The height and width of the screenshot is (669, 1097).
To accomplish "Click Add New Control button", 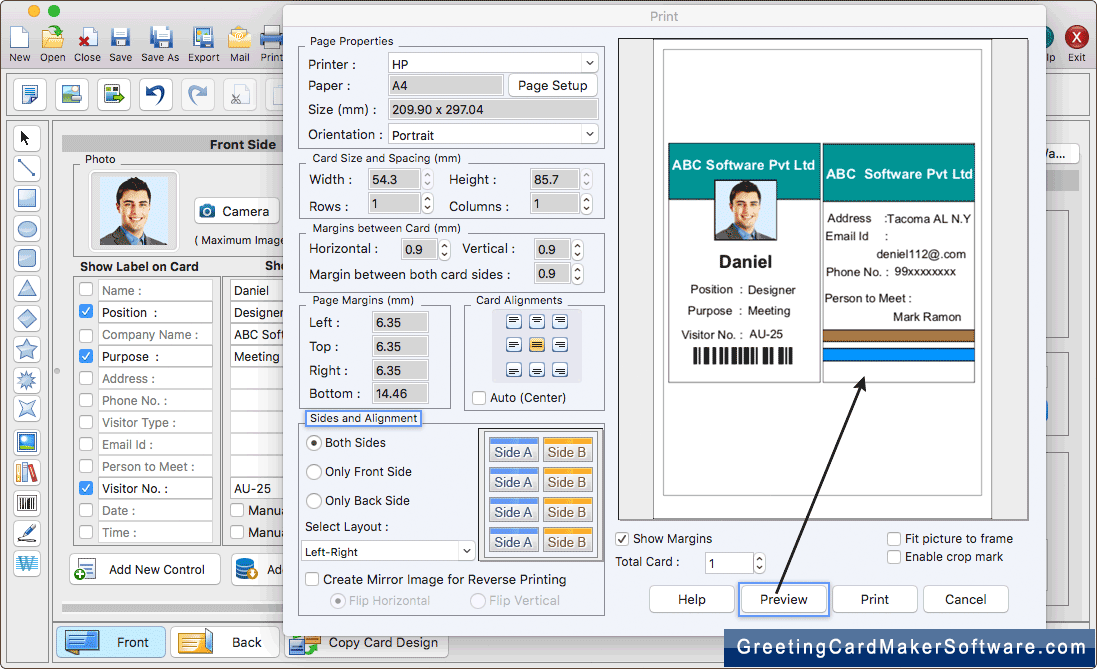I will pos(145,569).
